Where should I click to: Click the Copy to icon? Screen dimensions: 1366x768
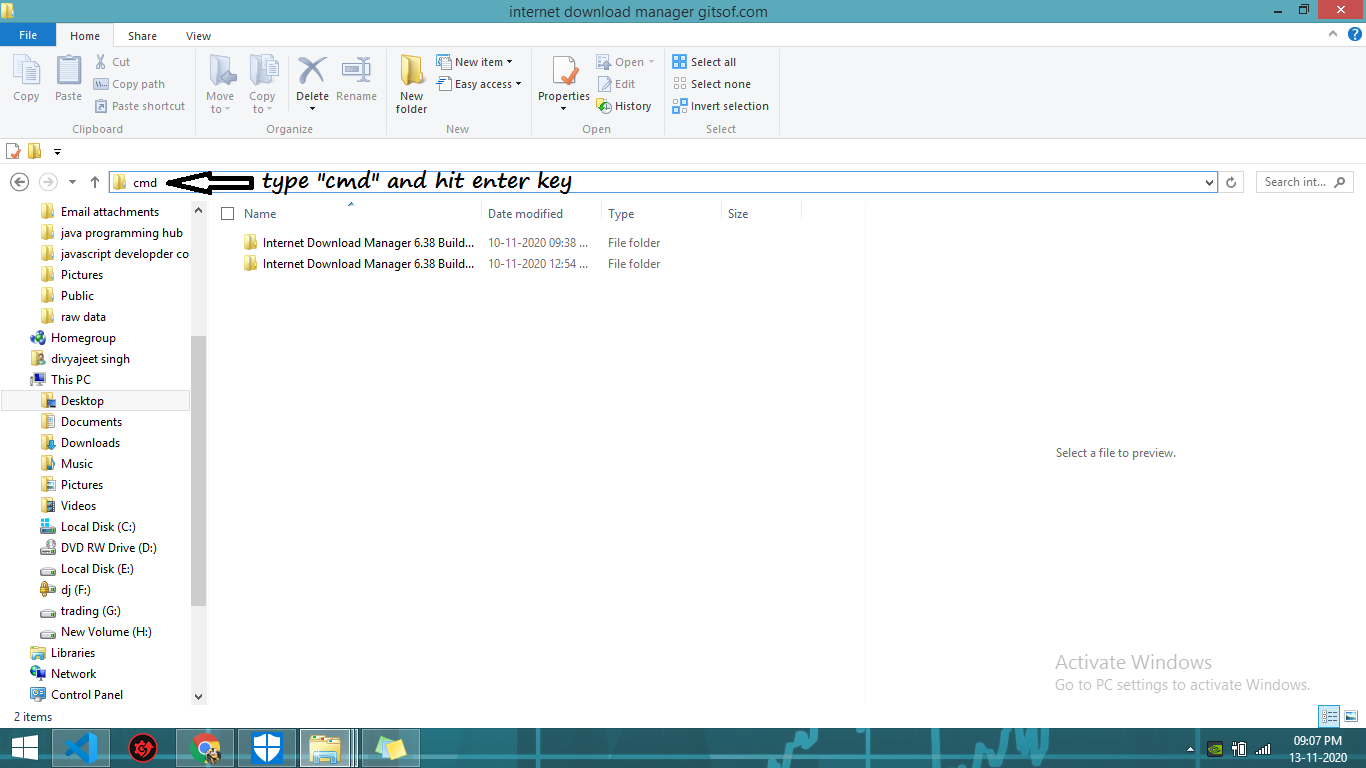pos(263,72)
